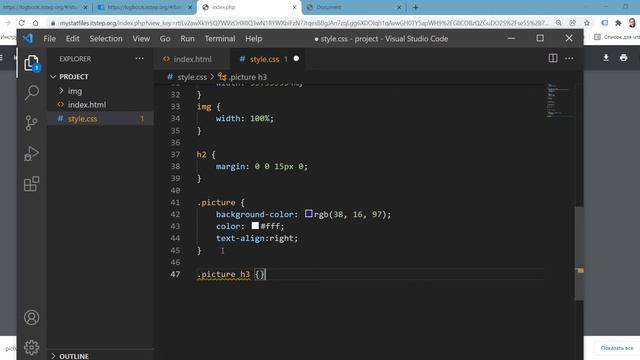Click the rgb(38, 16, 97) color swatch
The width and height of the screenshot is (640, 360).
click(x=309, y=213)
